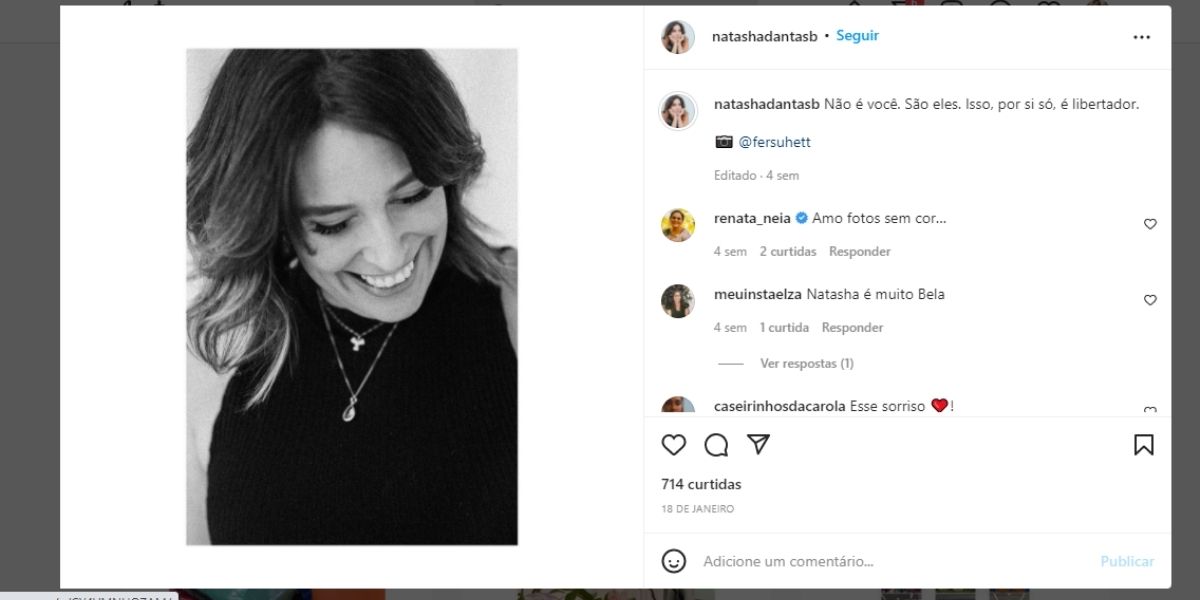The width and height of the screenshot is (1200, 600).
Task: Open the tagged photographer @fersuhett link
Action: [776, 141]
